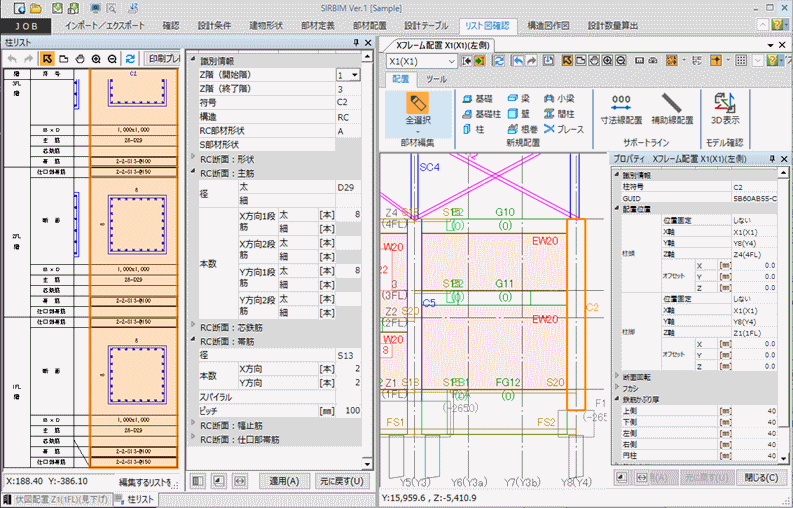The image size is (793, 508).
Task: Zoom in on the 柱リスト panel toolbar
Action: 96,60
